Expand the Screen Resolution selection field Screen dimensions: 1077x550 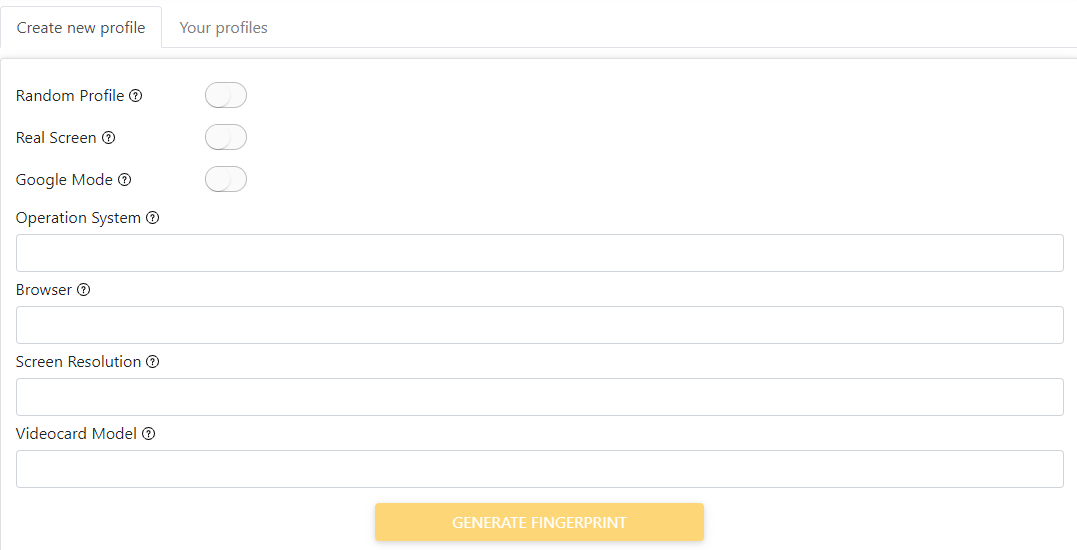[540, 397]
